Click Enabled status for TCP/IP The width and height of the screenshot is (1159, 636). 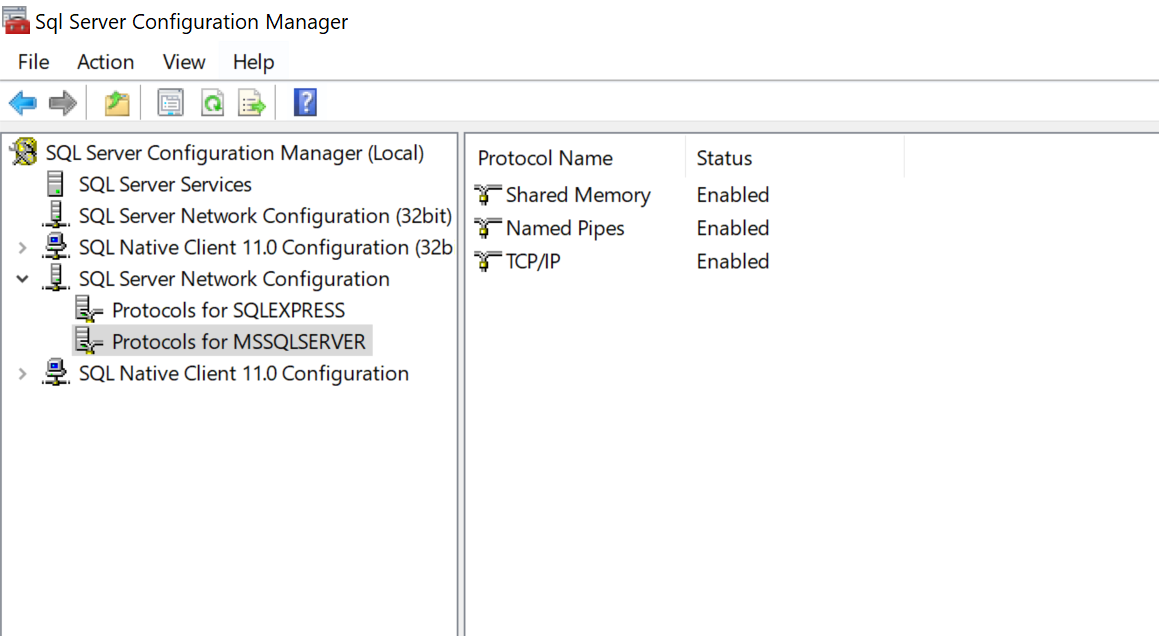point(733,261)
